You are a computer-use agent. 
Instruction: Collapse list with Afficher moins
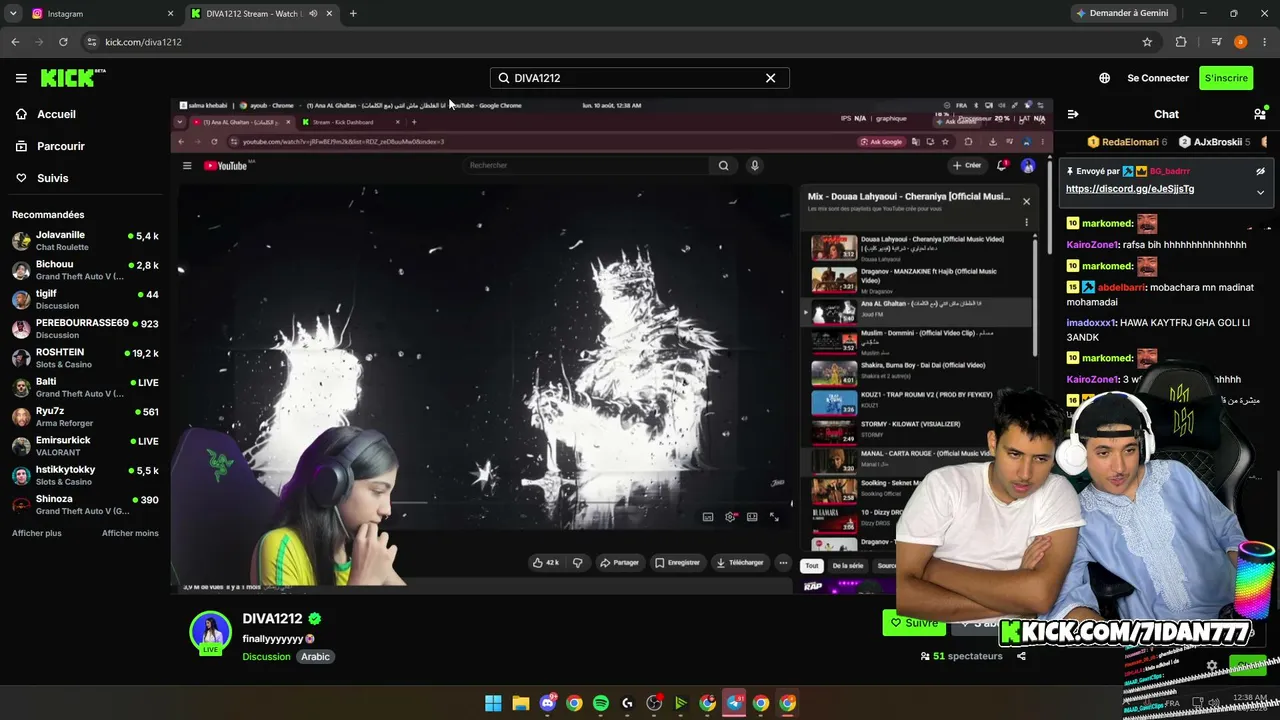pos(130,533)
